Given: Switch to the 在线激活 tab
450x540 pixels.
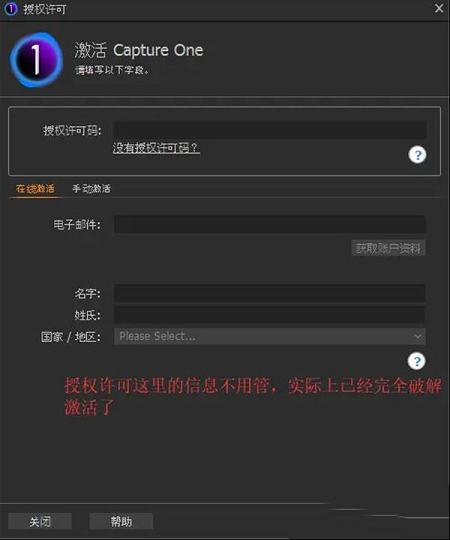Looking at the screenshot, I should [35, 189].
